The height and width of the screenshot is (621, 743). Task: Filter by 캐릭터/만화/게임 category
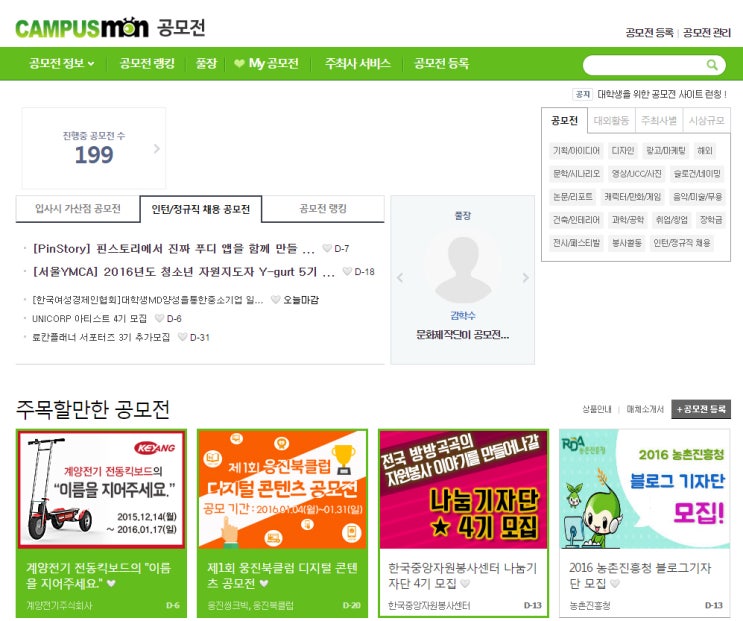633,197
